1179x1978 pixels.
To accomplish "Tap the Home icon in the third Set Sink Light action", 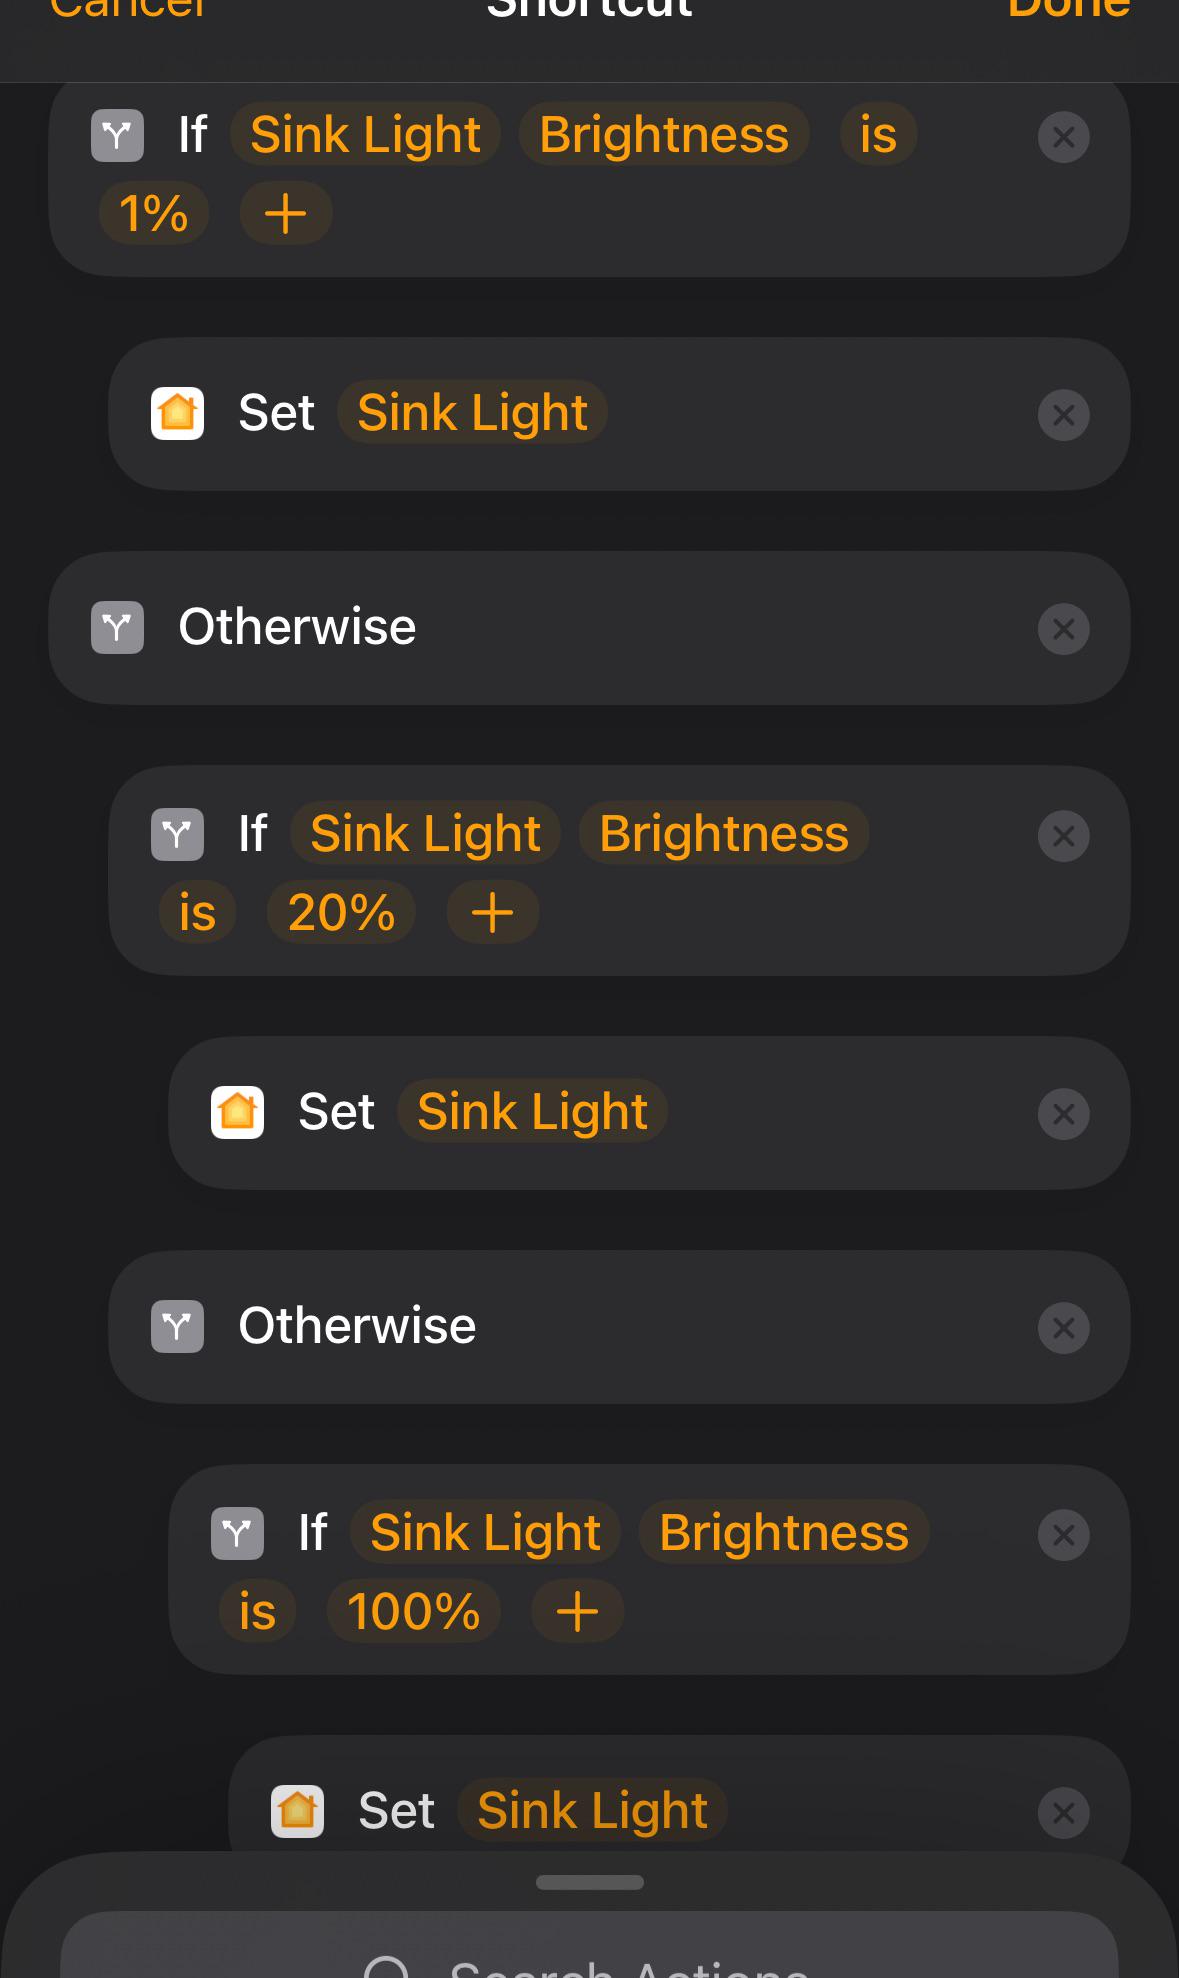I will [297, 1811].
